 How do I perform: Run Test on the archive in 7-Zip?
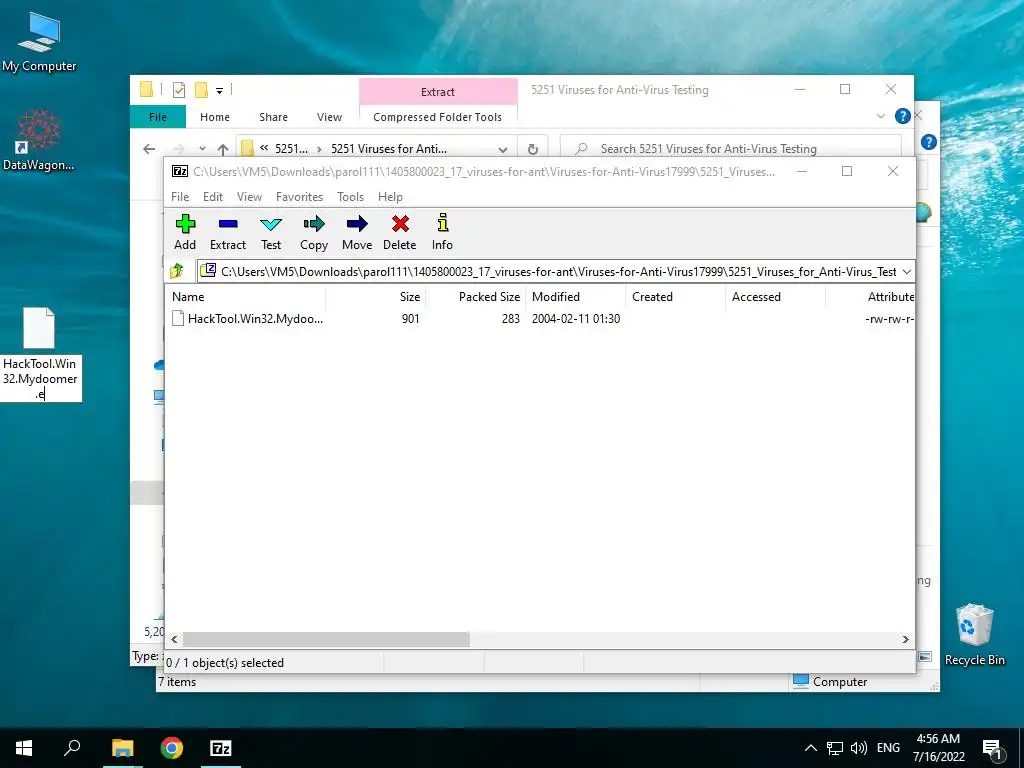coord(271,232)
